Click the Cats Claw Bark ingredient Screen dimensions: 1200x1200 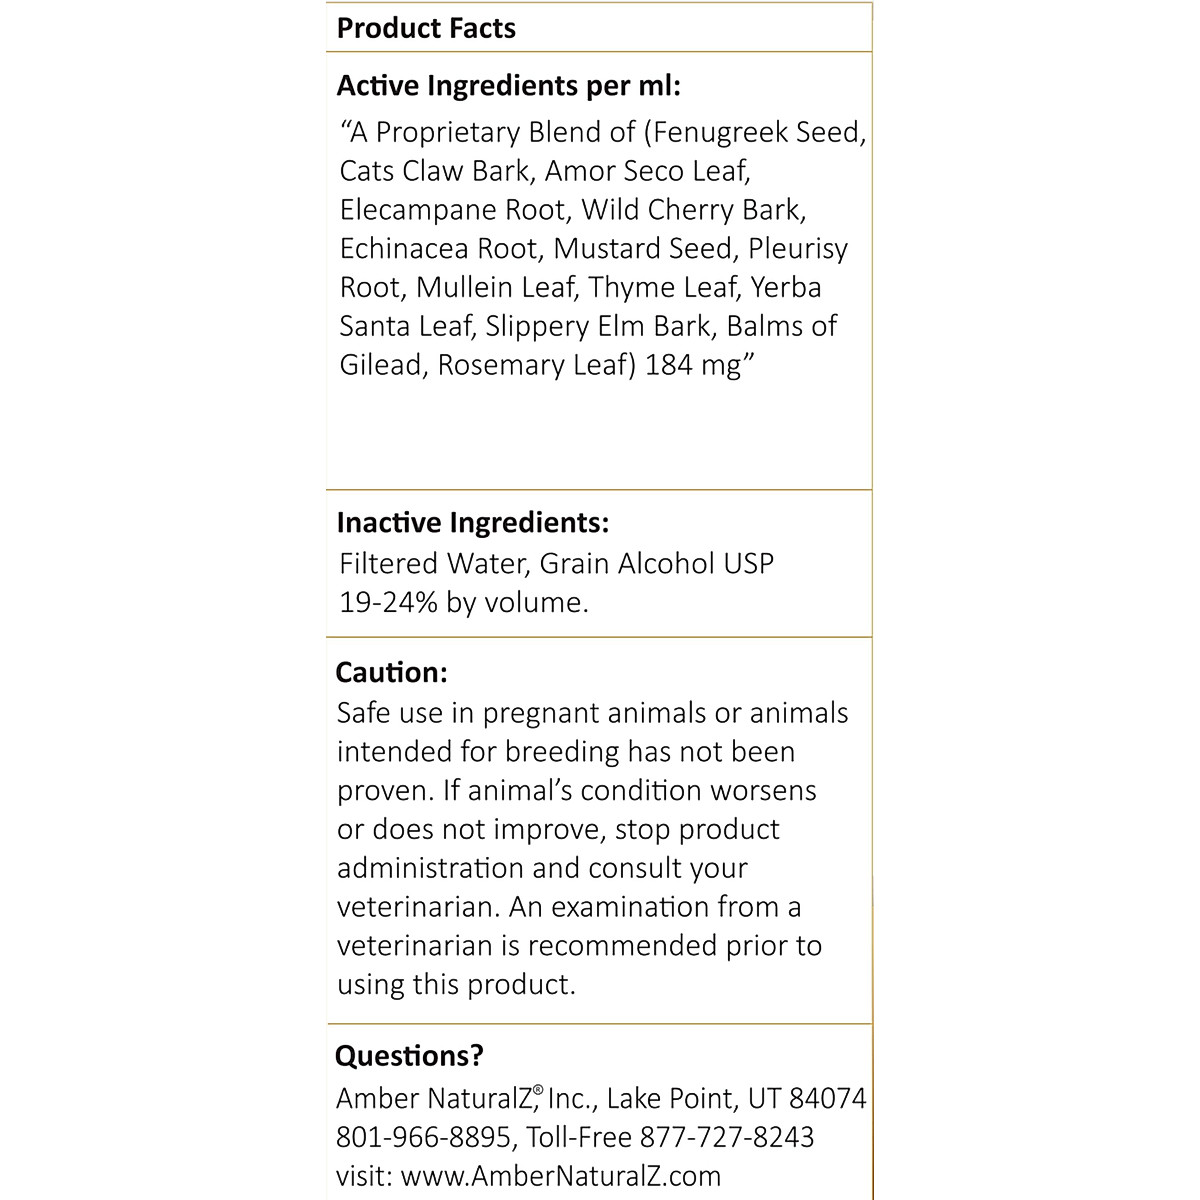pyautogui.click(x=434, y=171)
